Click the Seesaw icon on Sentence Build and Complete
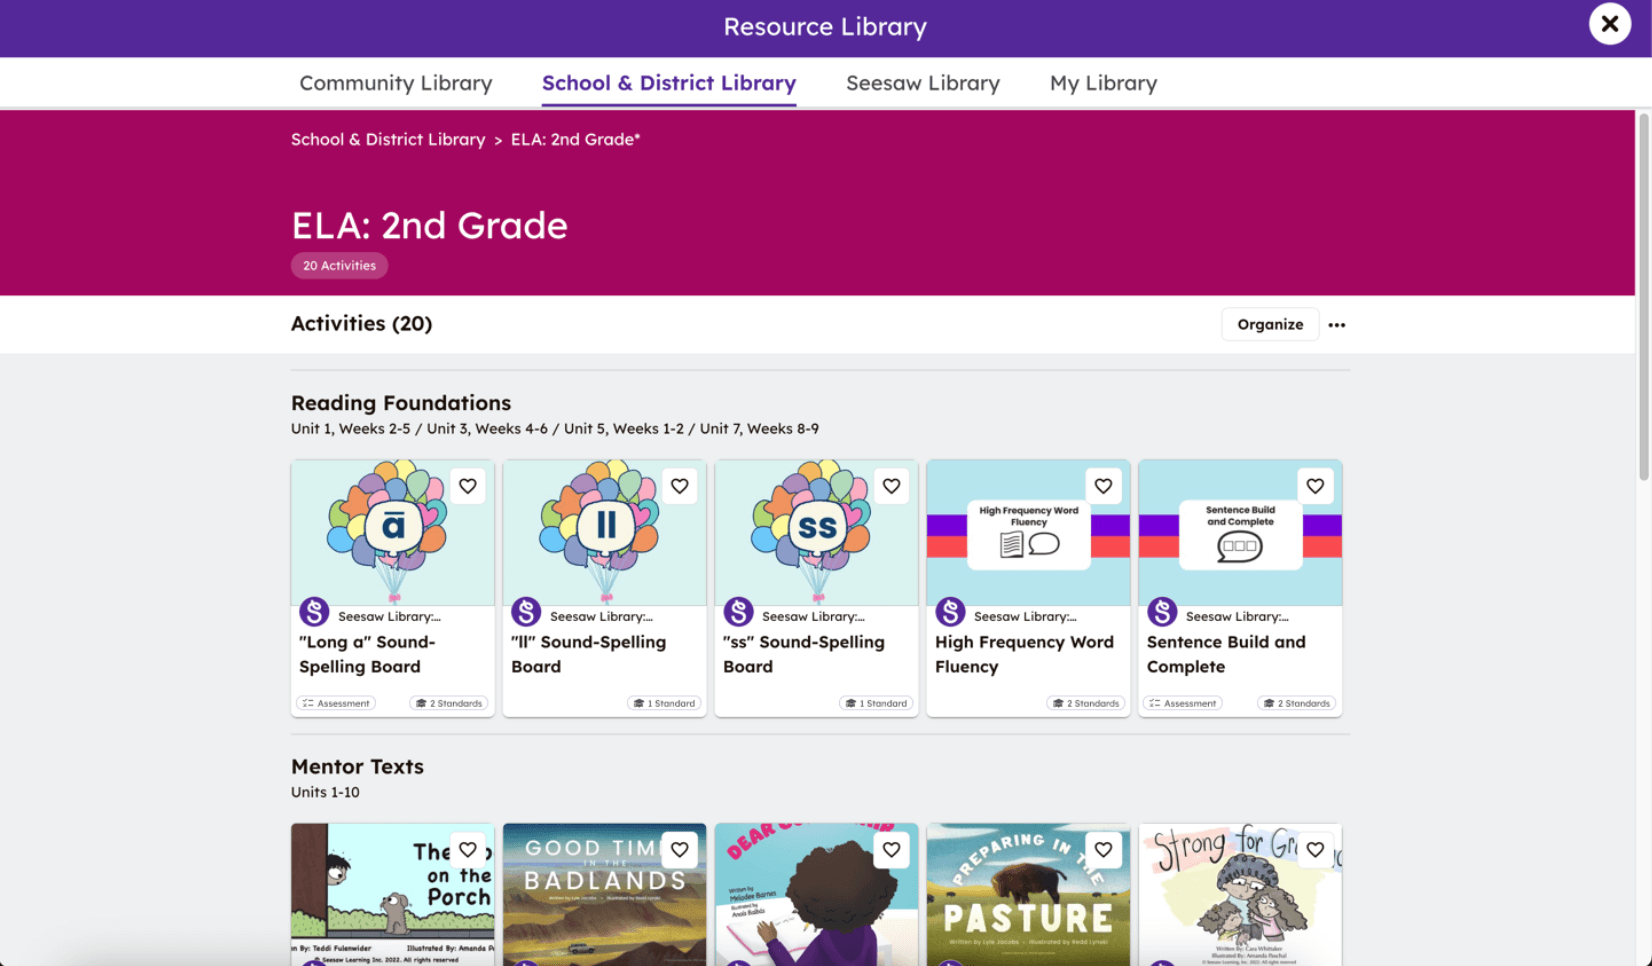1652x966 pixels. click(1161, 611)
